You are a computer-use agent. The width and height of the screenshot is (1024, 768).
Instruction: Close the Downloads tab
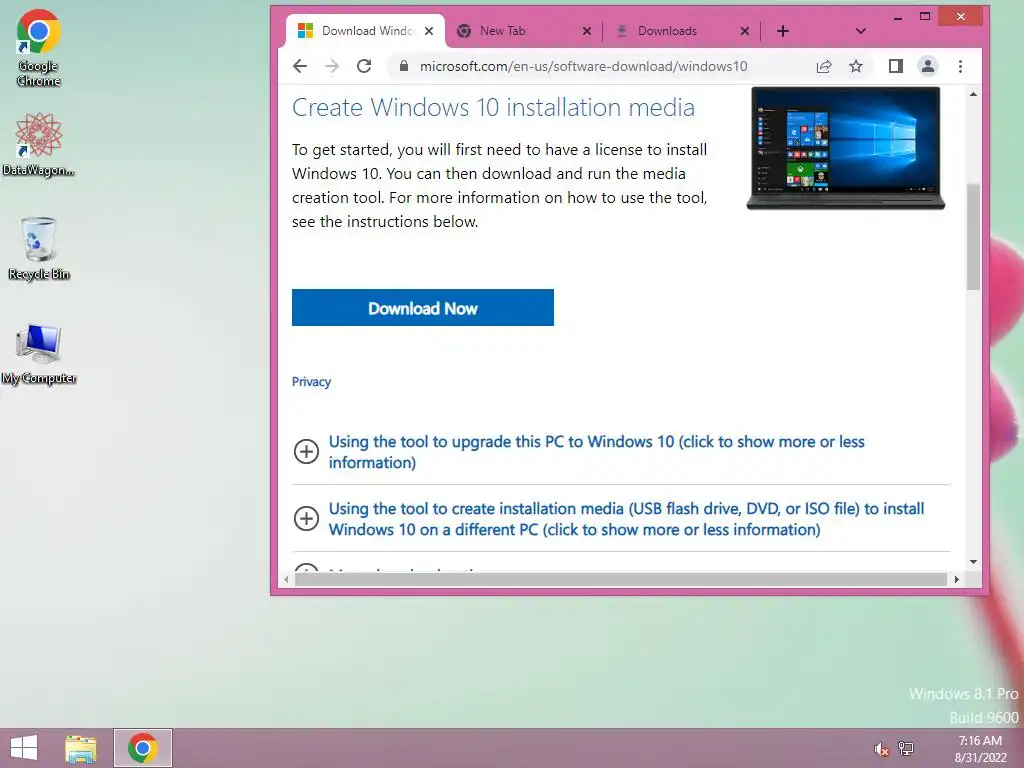744,31
